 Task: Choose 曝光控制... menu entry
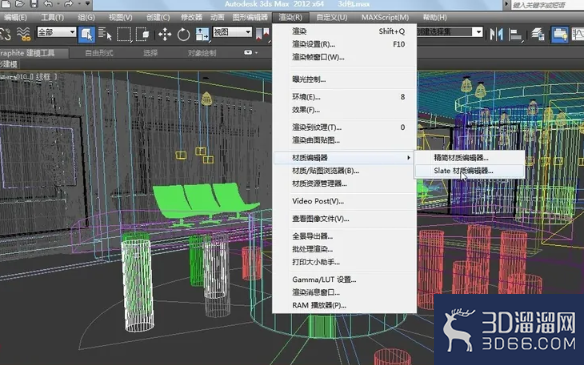coord(344,79)
